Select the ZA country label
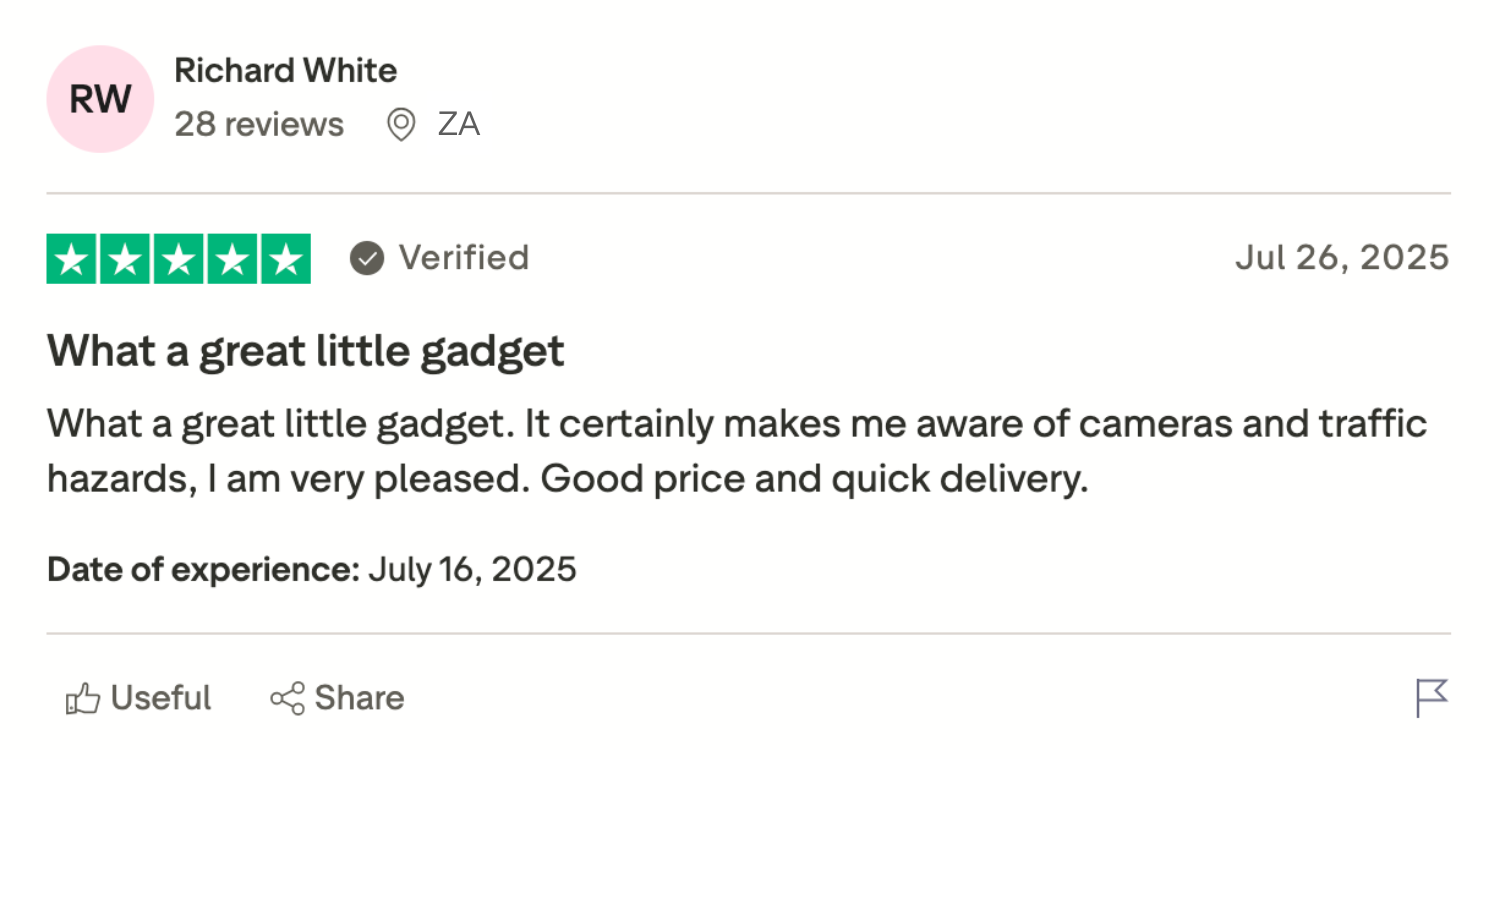The width and height of the screenshot is (1500, 900). tap(459, 124)
